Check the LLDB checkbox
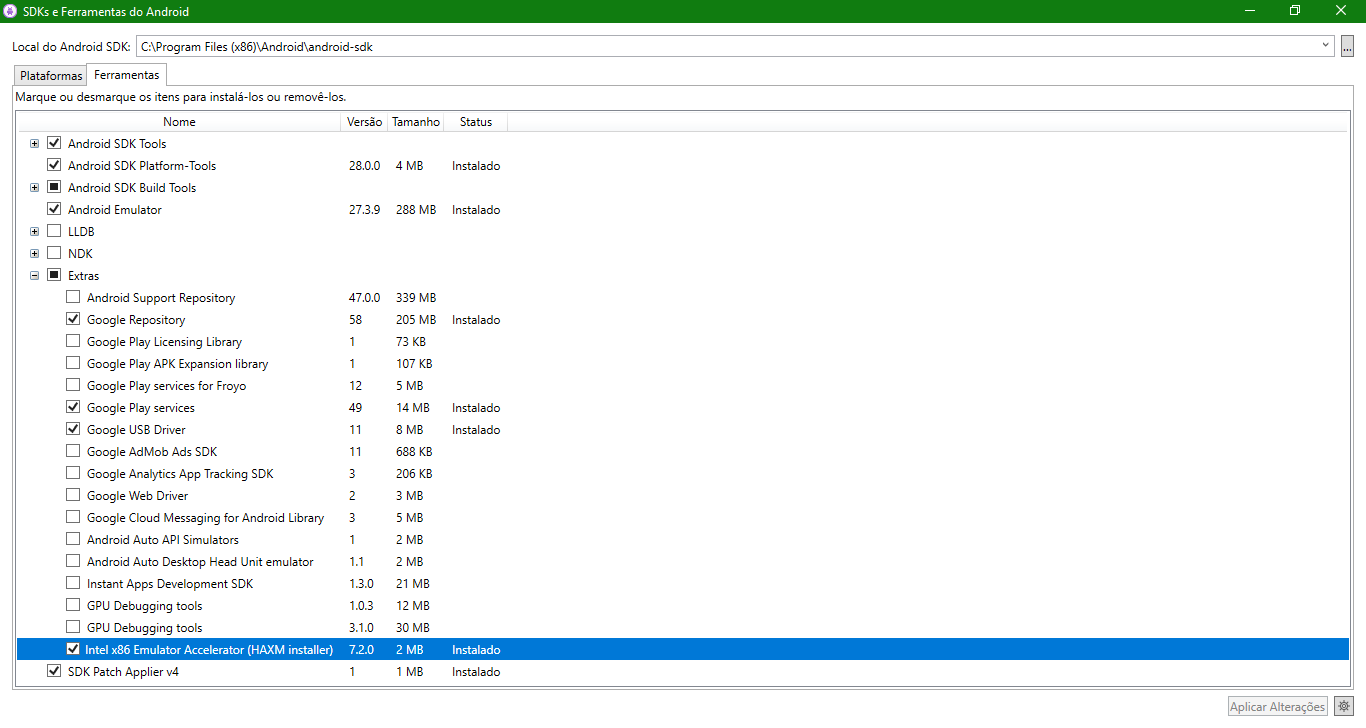 (54, 231)
